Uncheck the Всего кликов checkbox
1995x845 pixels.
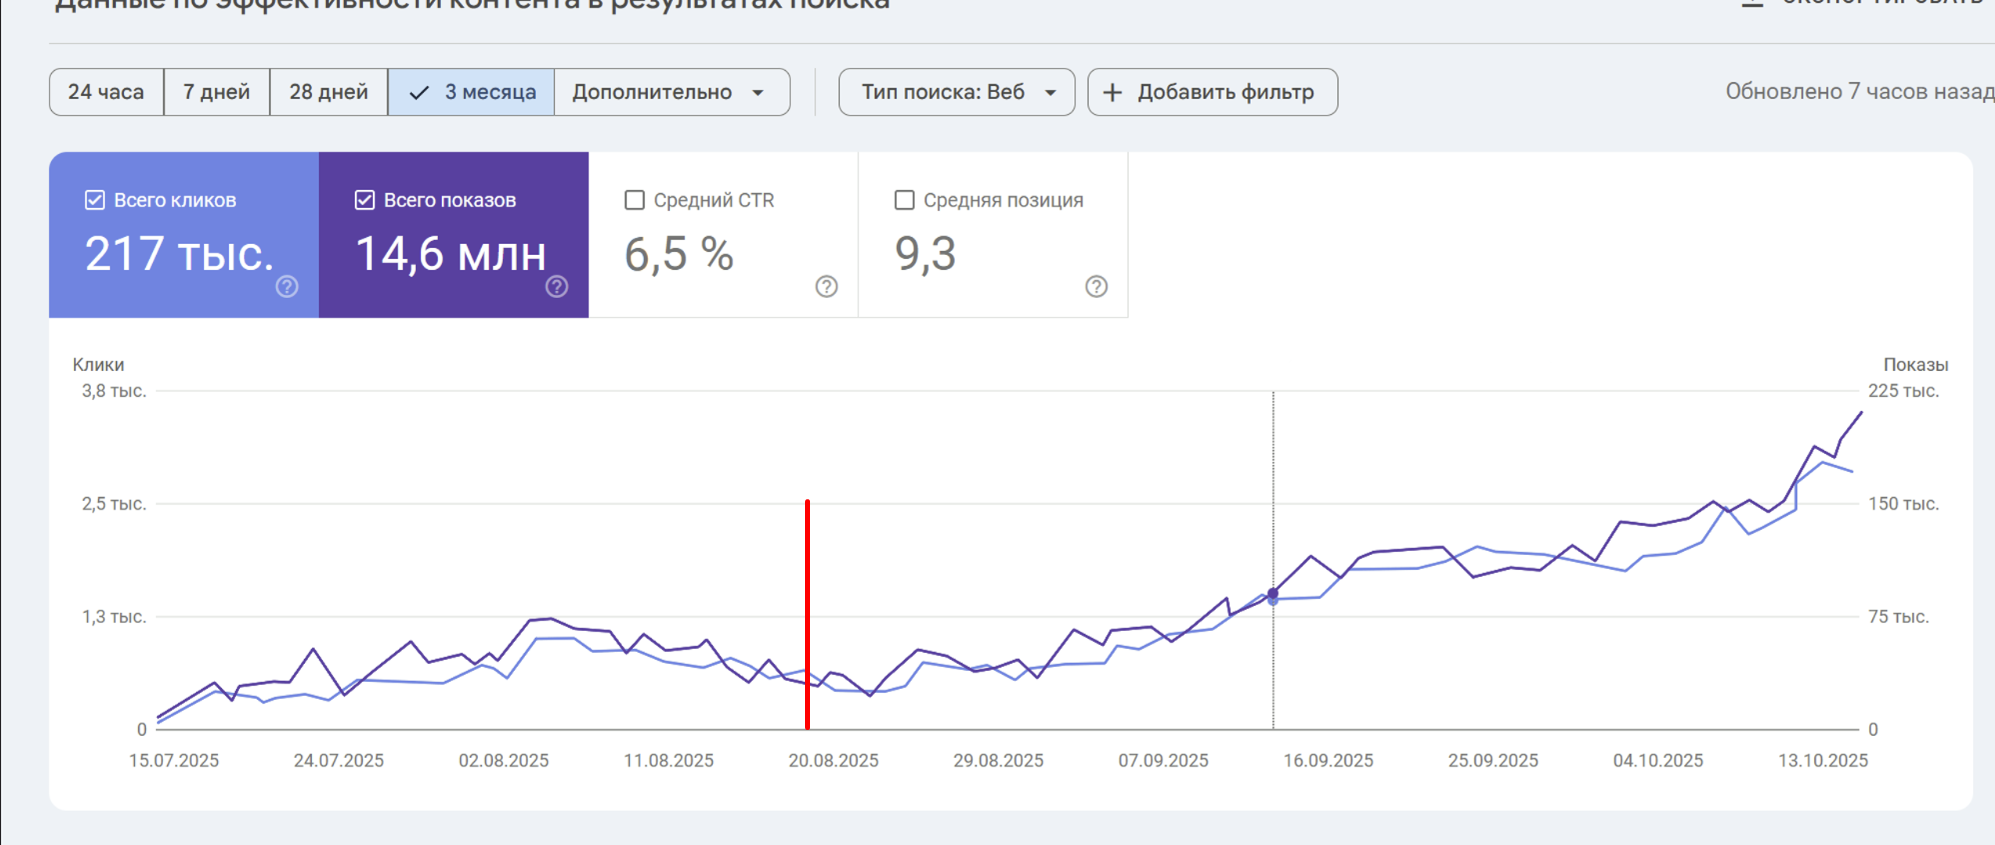point(95,200)
